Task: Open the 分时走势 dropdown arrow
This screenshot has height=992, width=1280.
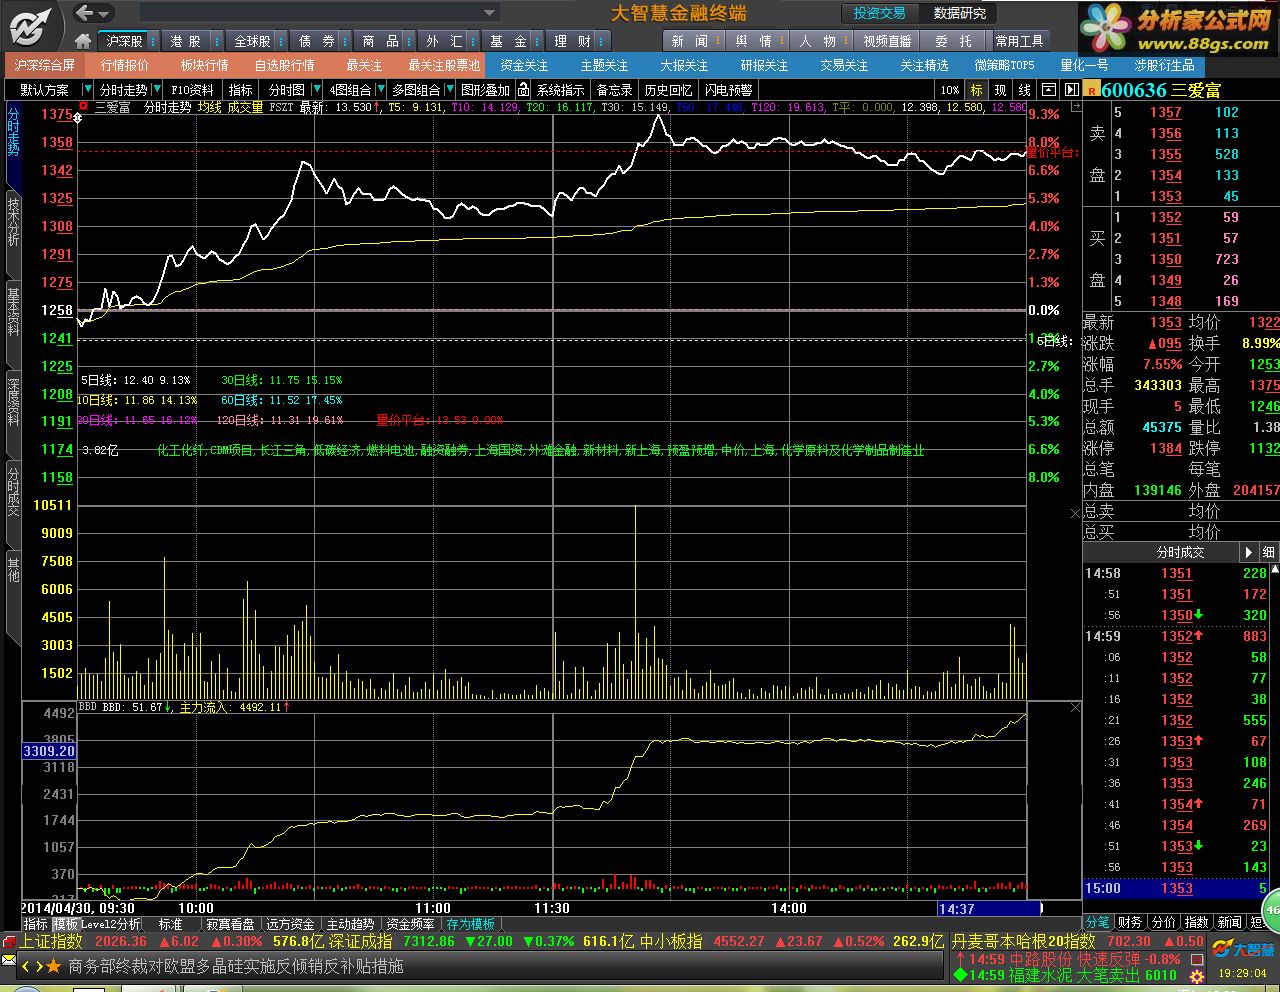Action: coord(157,90)
